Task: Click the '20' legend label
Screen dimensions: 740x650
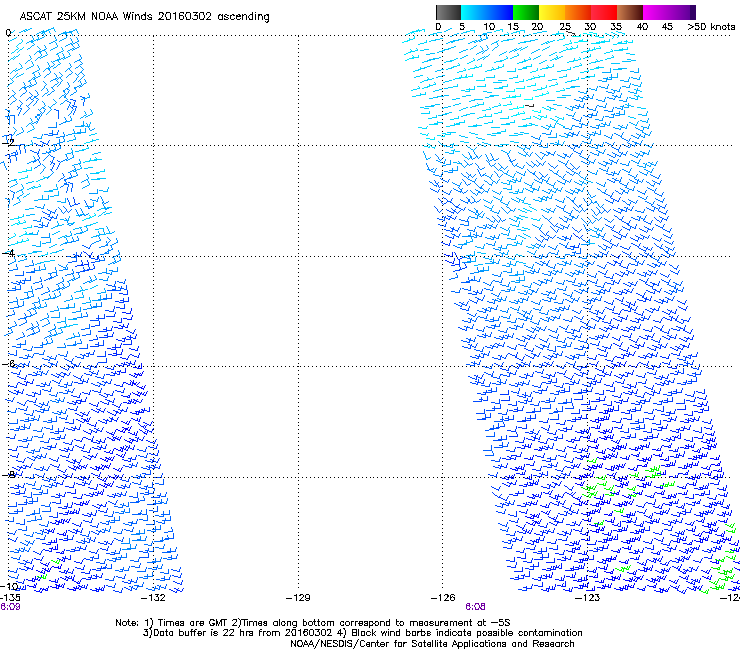Action: 537,27
